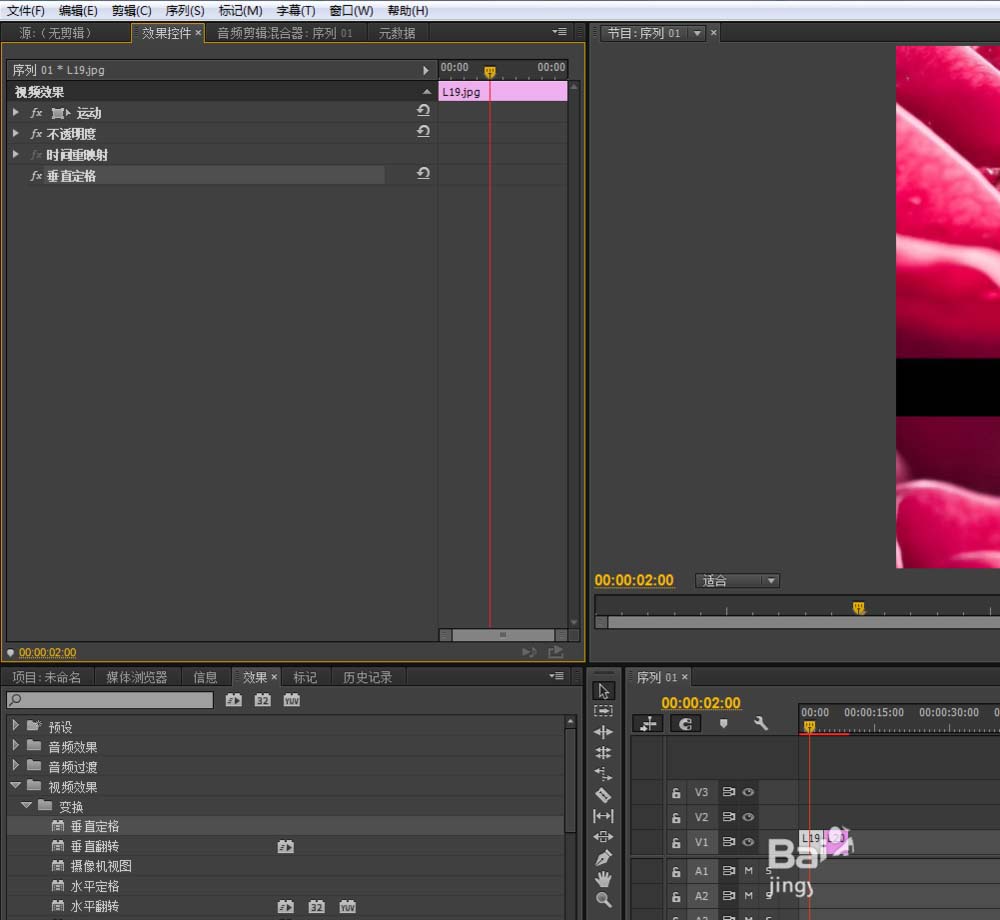Open the 节目 sequence dropdown arrow
This screenshot has height=920, width=1000.
click(x=697, y=33)
